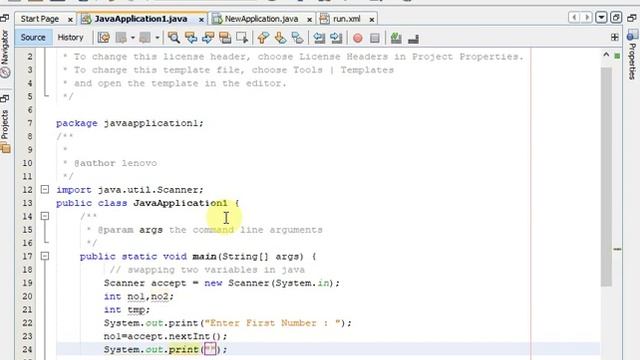Click the Last Edit toolbar icon

tap(104, 38)
